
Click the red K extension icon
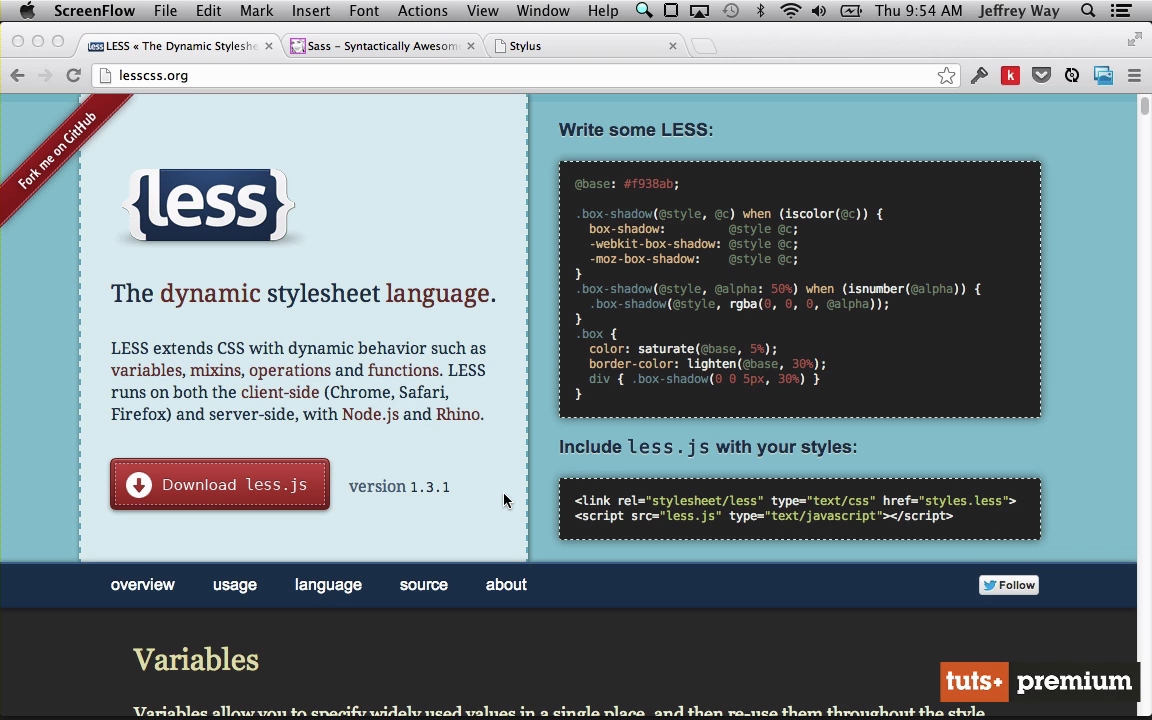coord(1010,75)
